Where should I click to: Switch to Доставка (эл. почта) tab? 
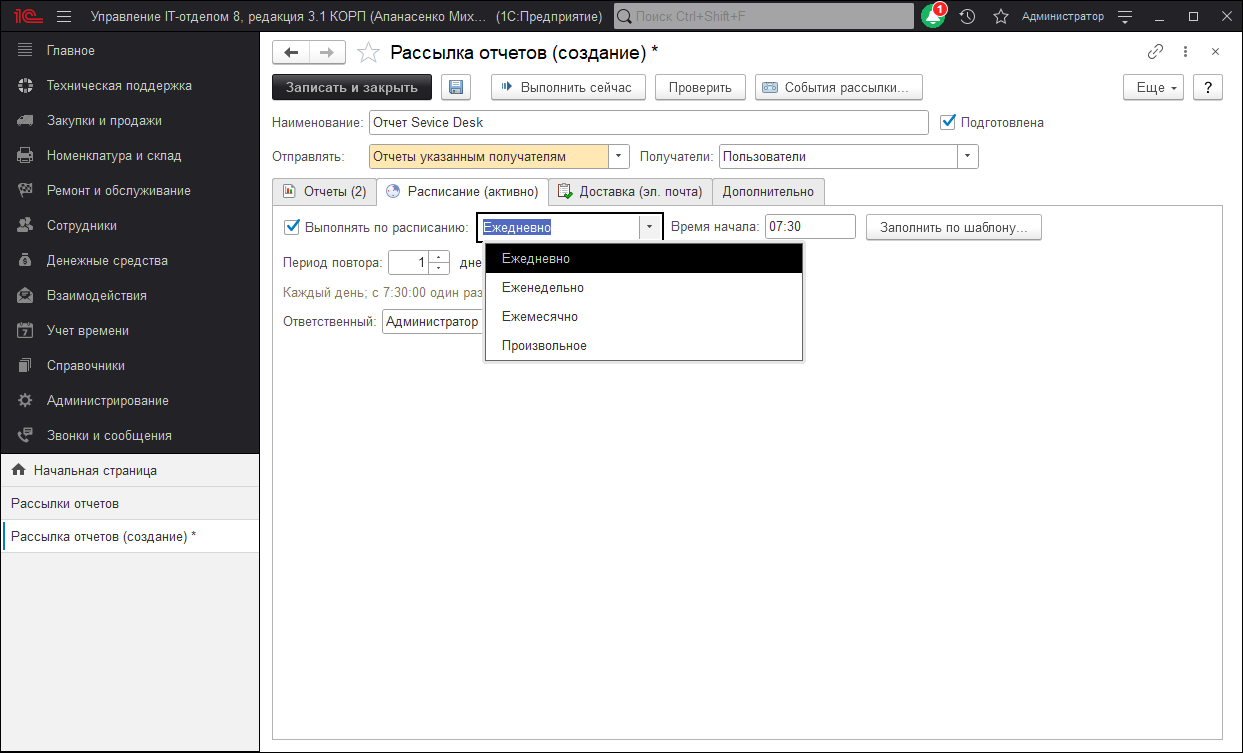coord(630,191)
